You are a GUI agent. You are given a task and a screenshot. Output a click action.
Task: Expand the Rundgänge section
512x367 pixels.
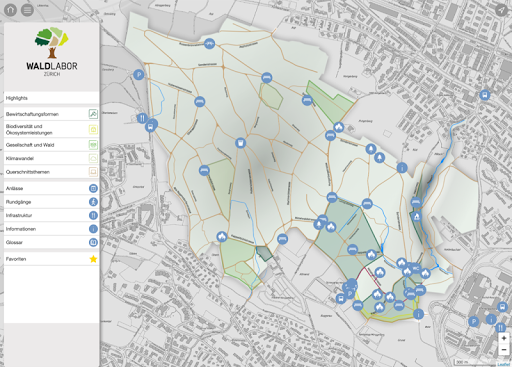click(51, 202)
